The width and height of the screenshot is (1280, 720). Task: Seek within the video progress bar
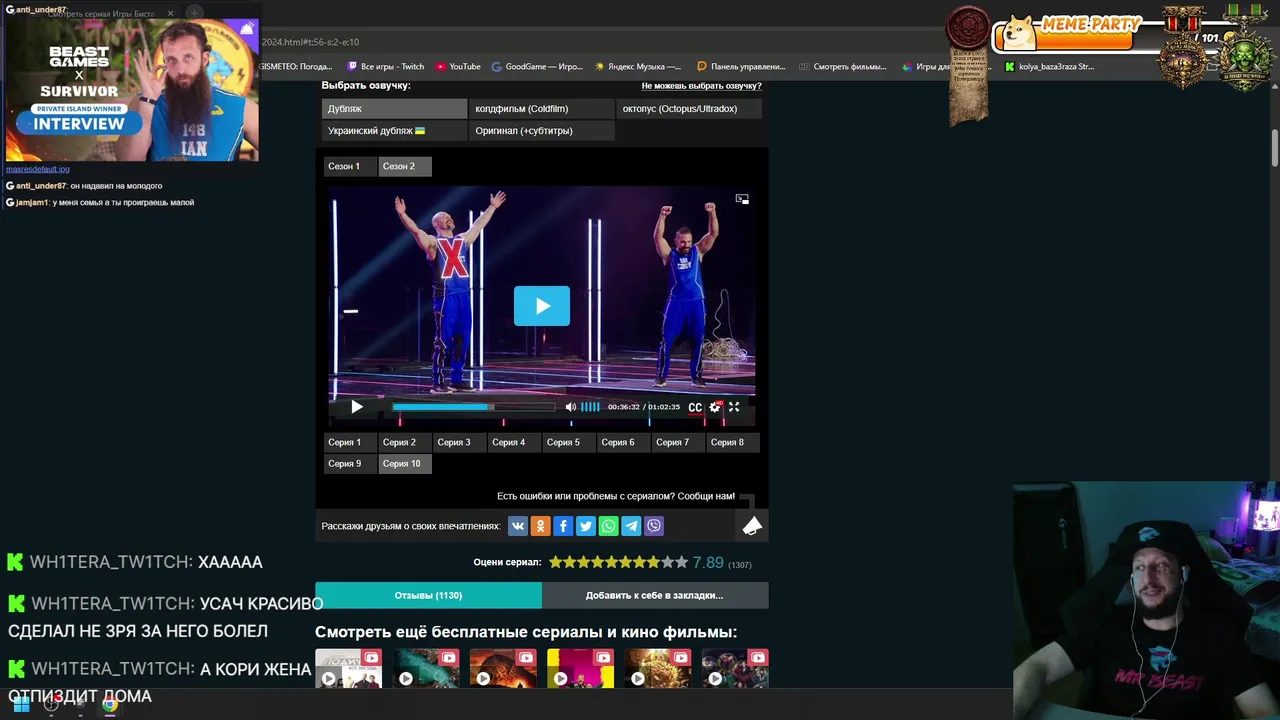coord(473,407)
